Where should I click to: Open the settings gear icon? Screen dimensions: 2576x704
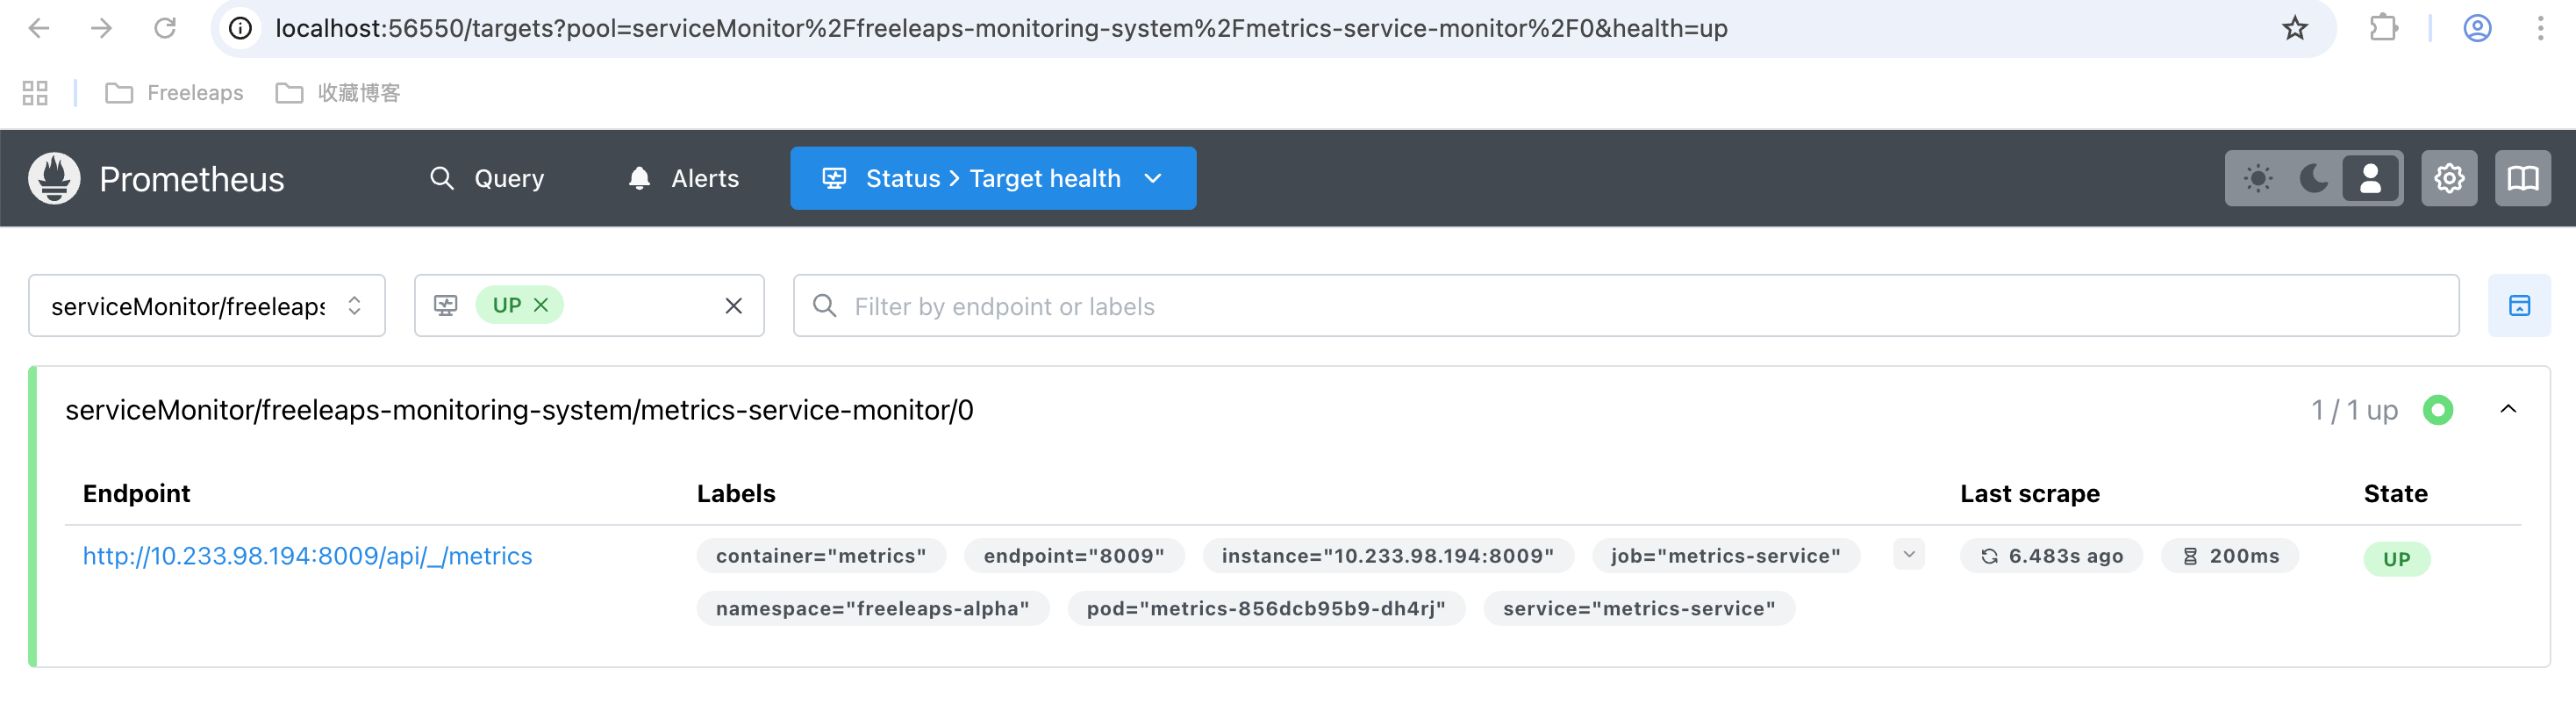(x=2448, y=178)
